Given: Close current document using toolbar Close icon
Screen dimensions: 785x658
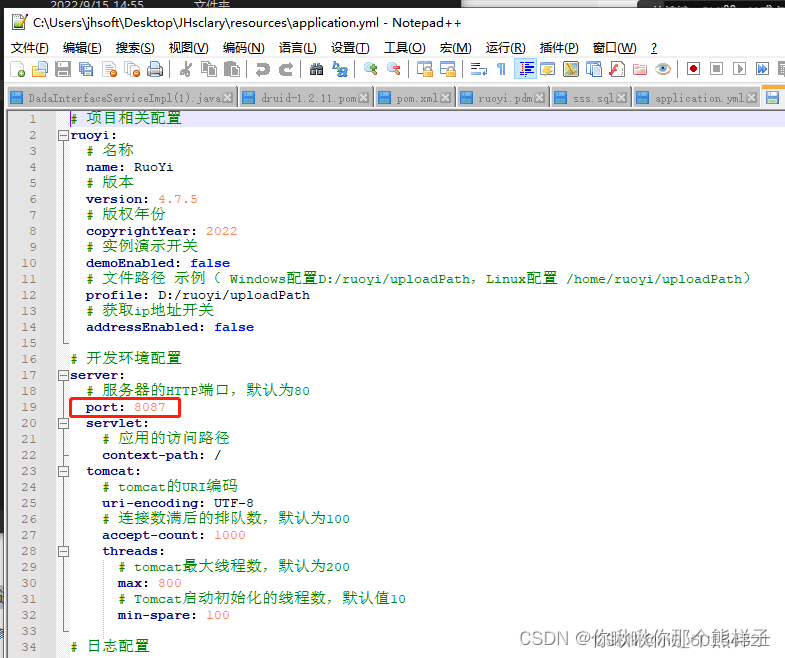Looking at the screenshot, I should pos(109,69).
